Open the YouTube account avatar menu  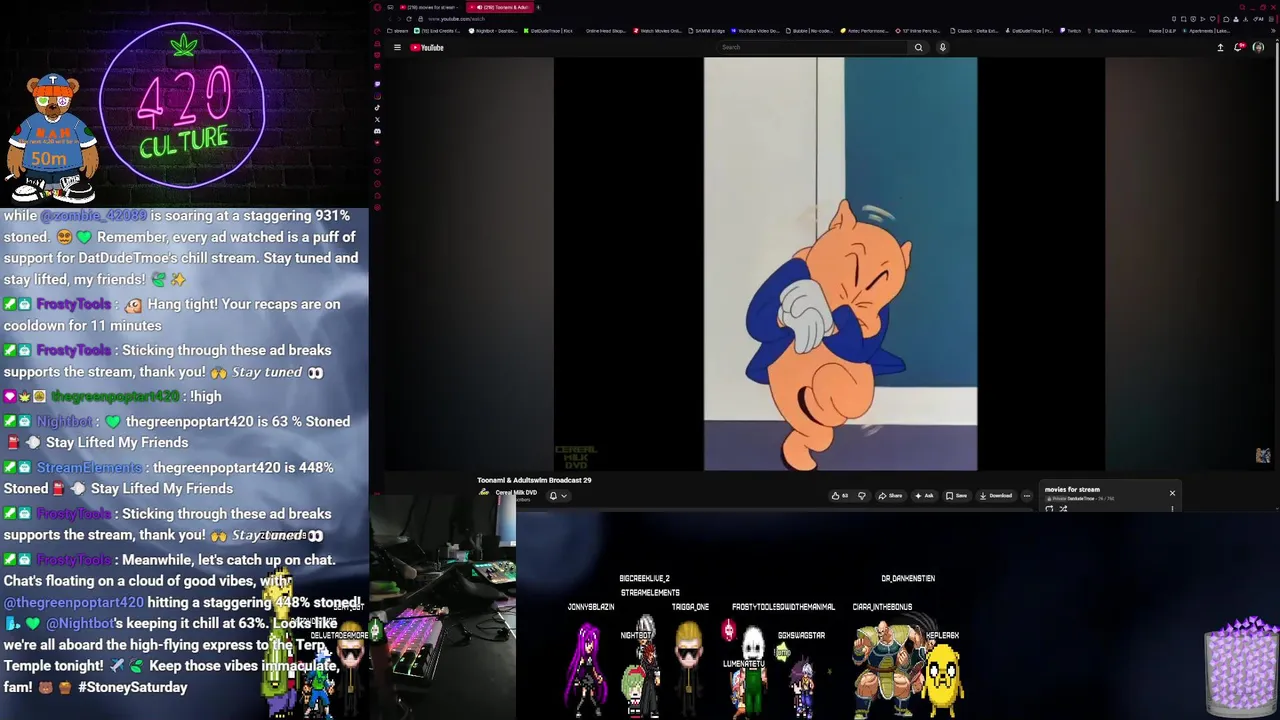click(x=1258, y=47)
